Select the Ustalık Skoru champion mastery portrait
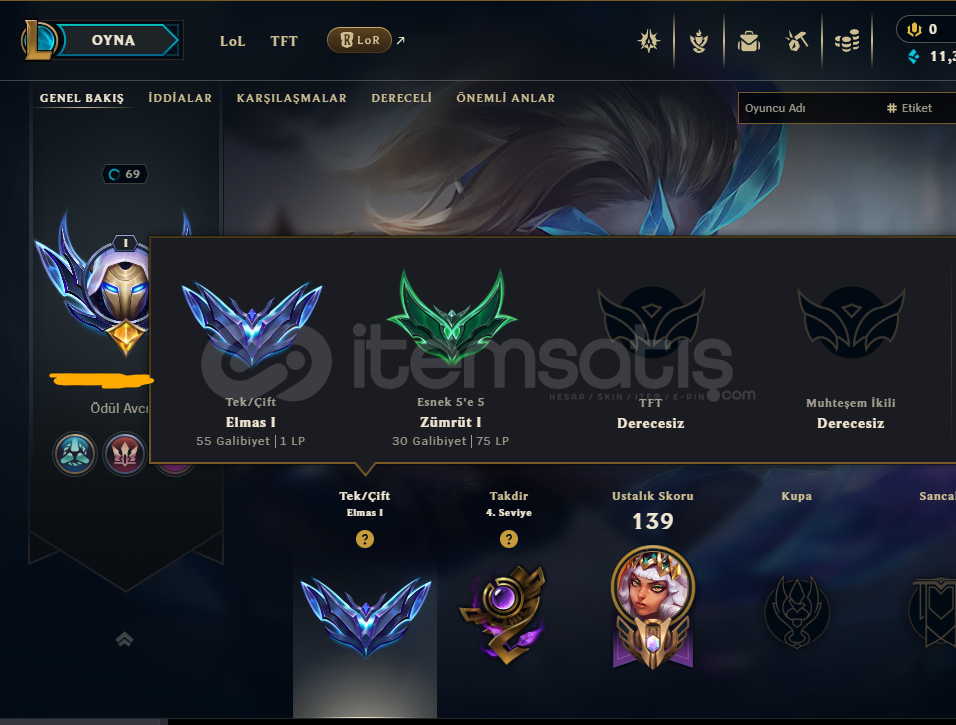 point(653,607)
